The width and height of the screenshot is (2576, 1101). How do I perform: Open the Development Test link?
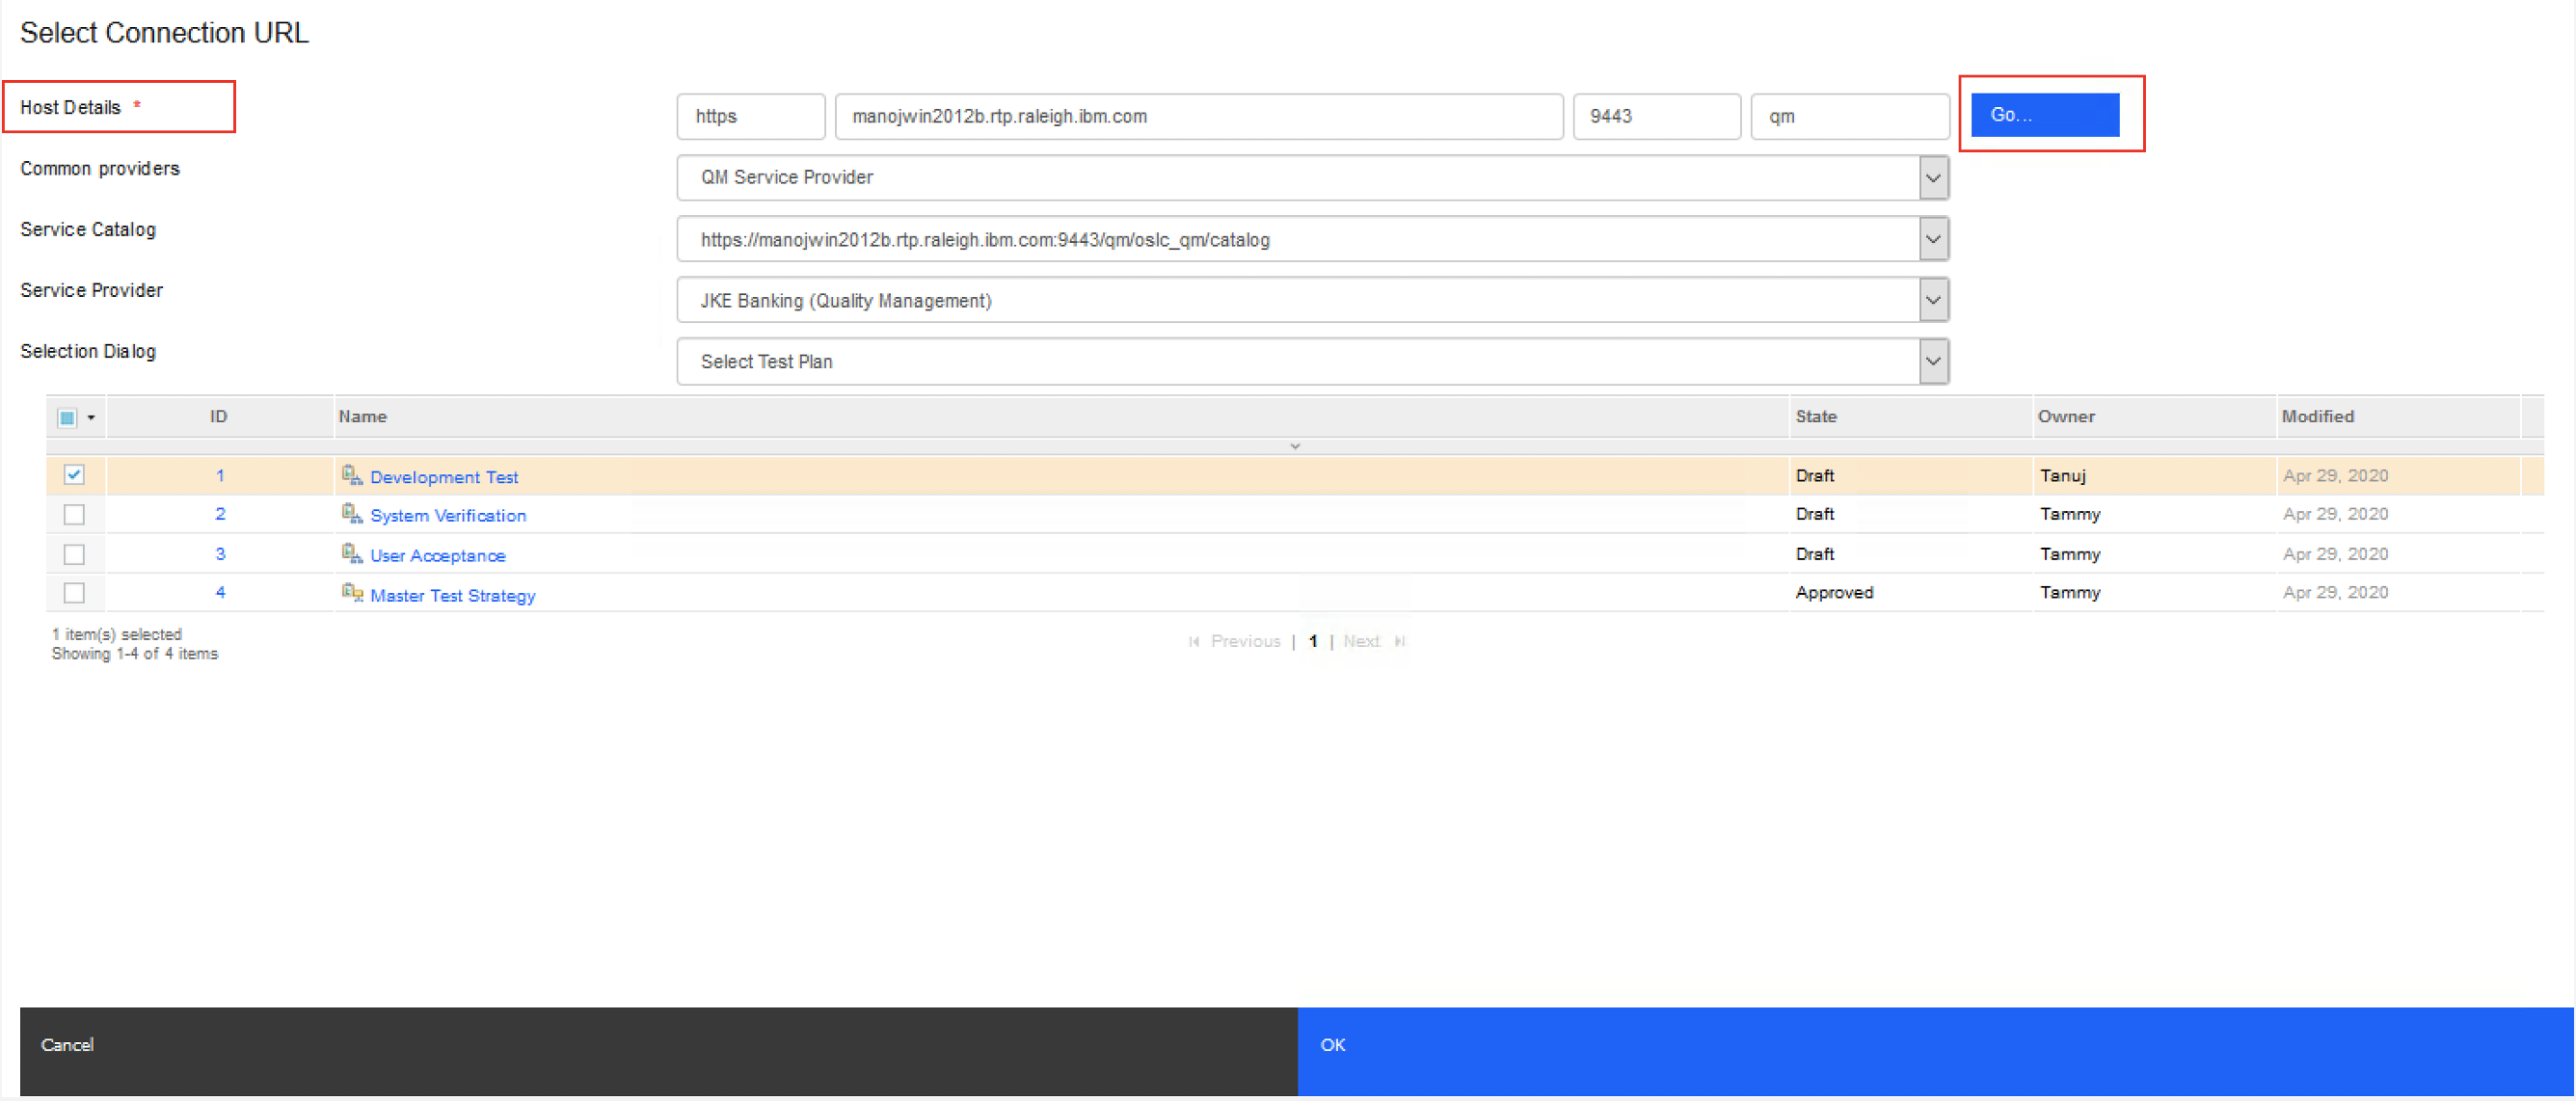(x=444, y=477)
